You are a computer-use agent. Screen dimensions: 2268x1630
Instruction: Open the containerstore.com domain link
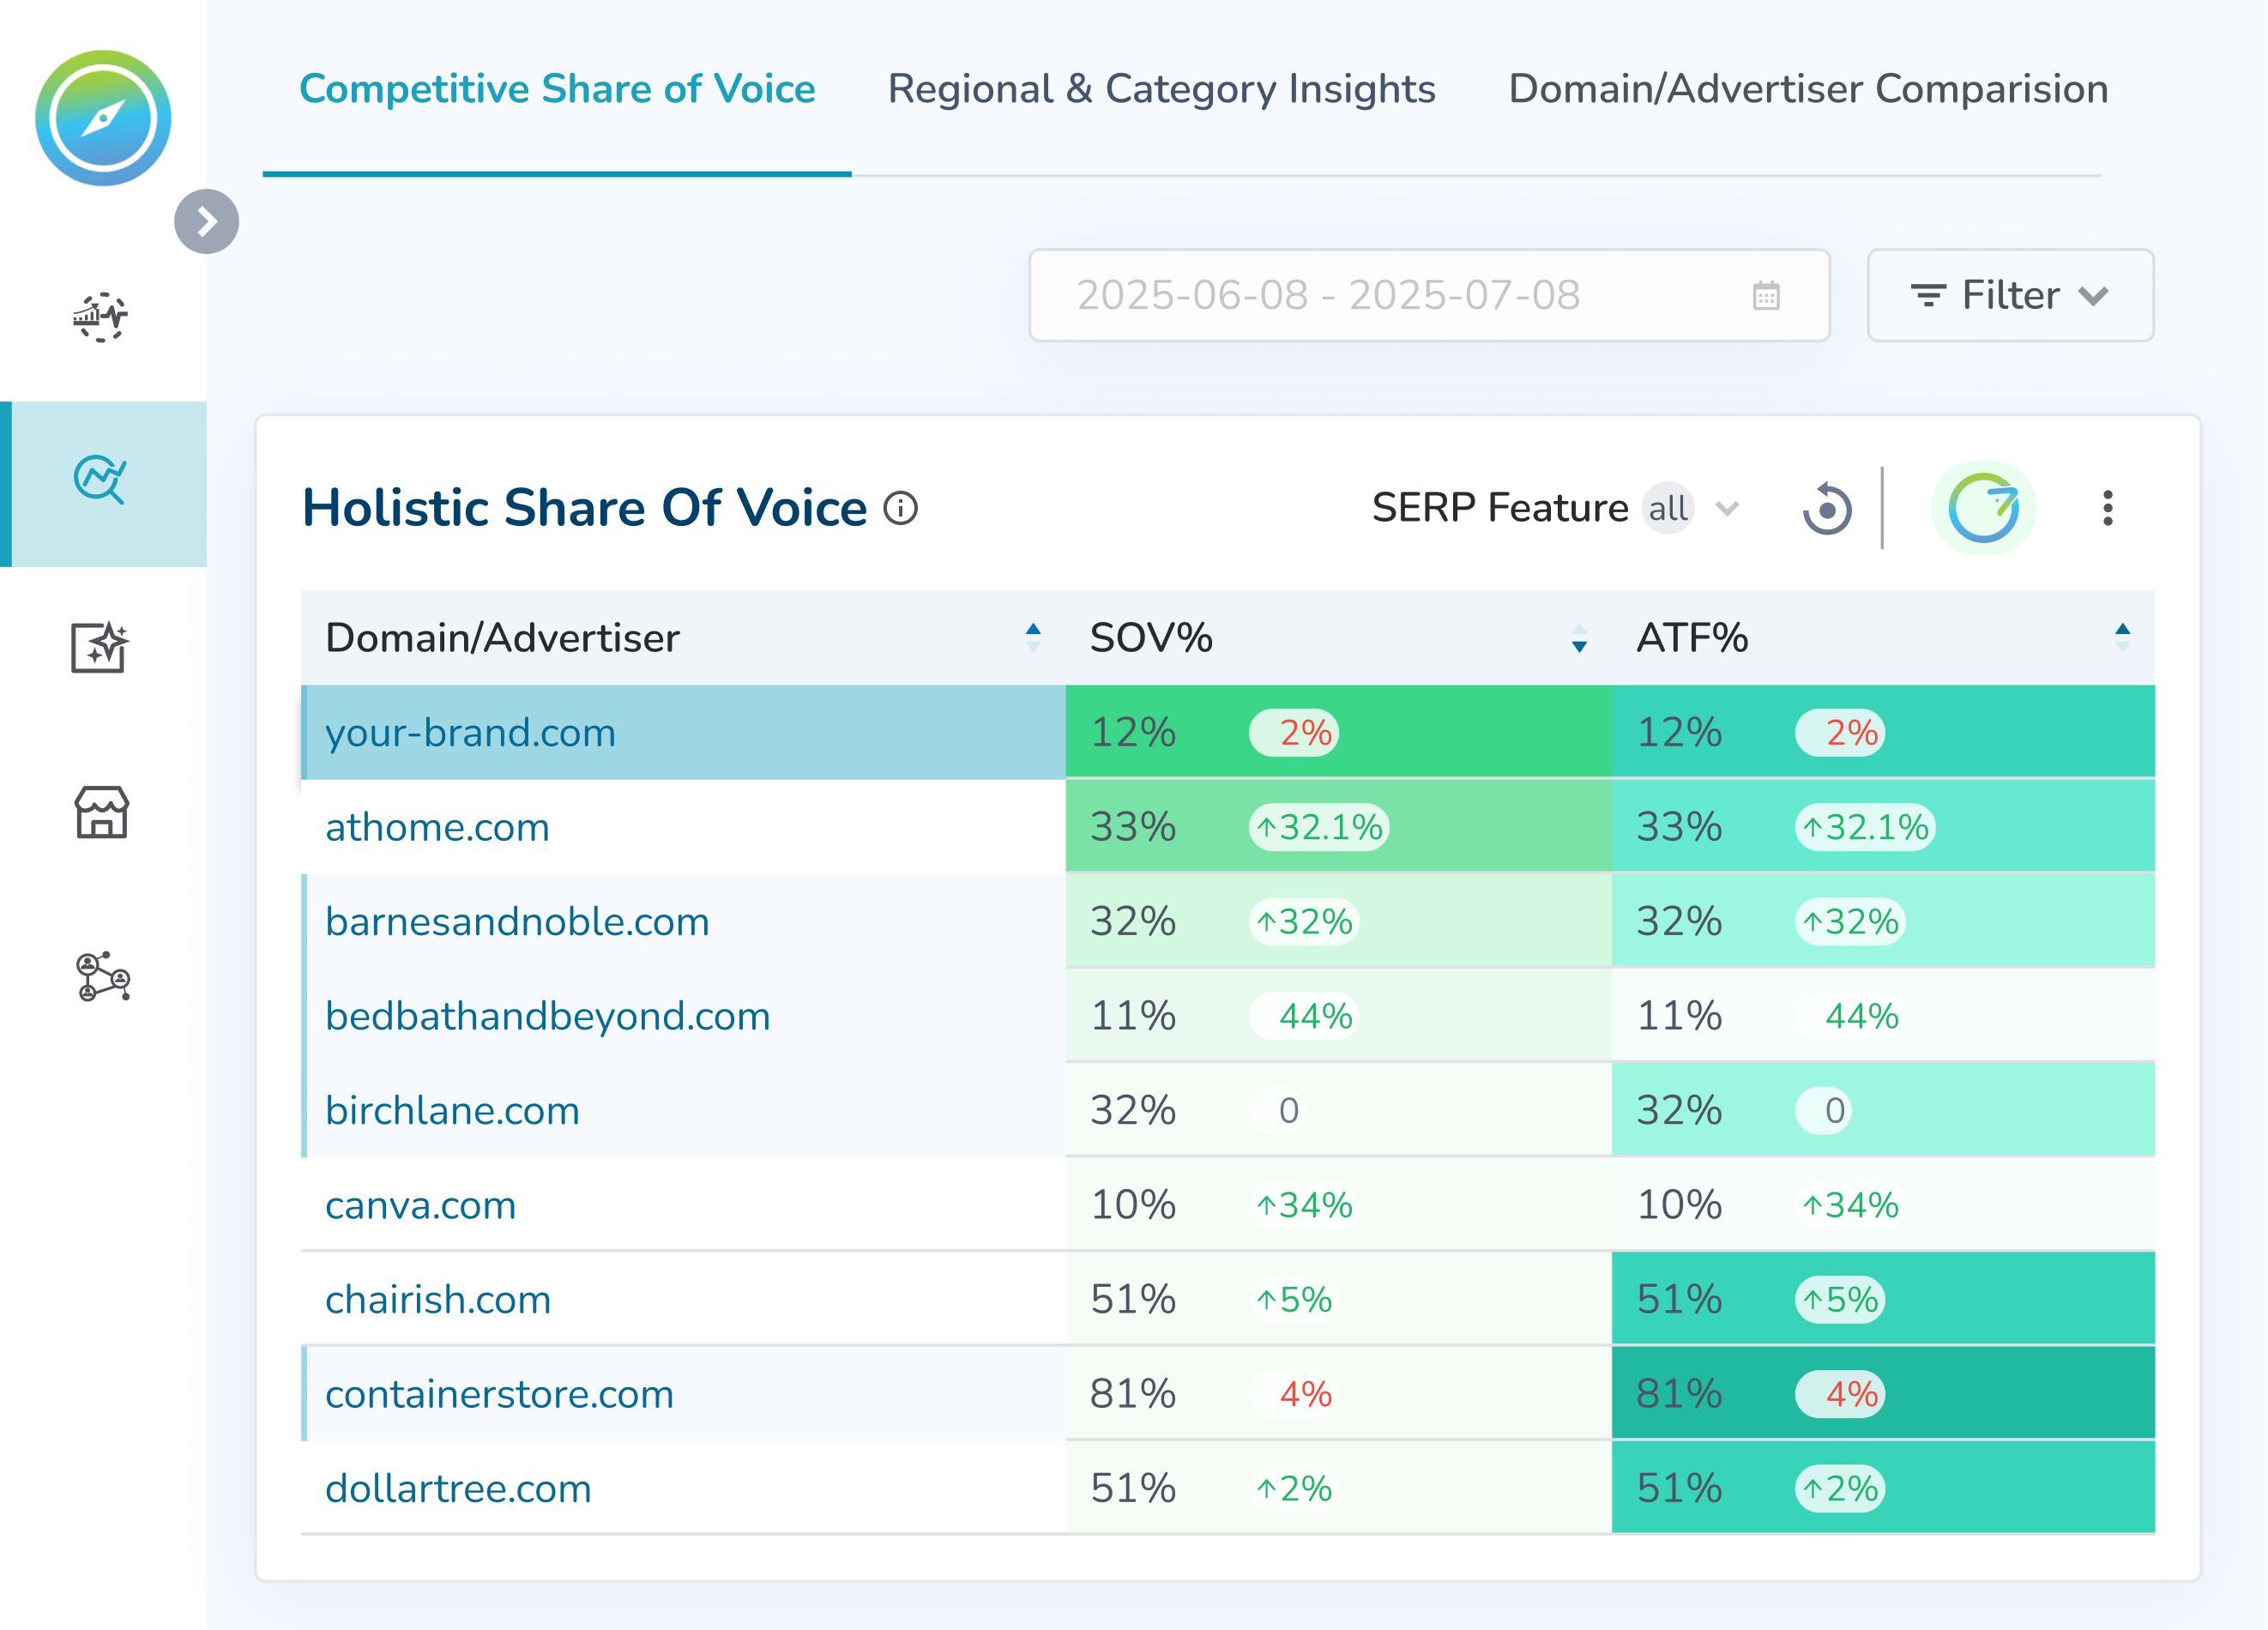click(499, 1394)
